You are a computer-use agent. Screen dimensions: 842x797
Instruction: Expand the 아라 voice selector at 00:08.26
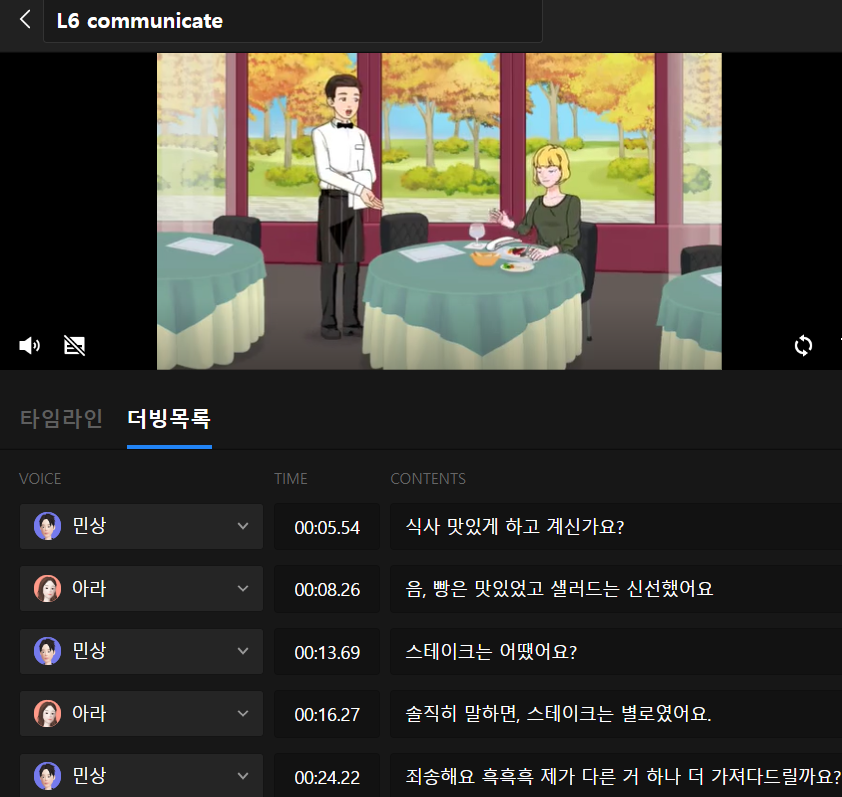click(242, 588)
